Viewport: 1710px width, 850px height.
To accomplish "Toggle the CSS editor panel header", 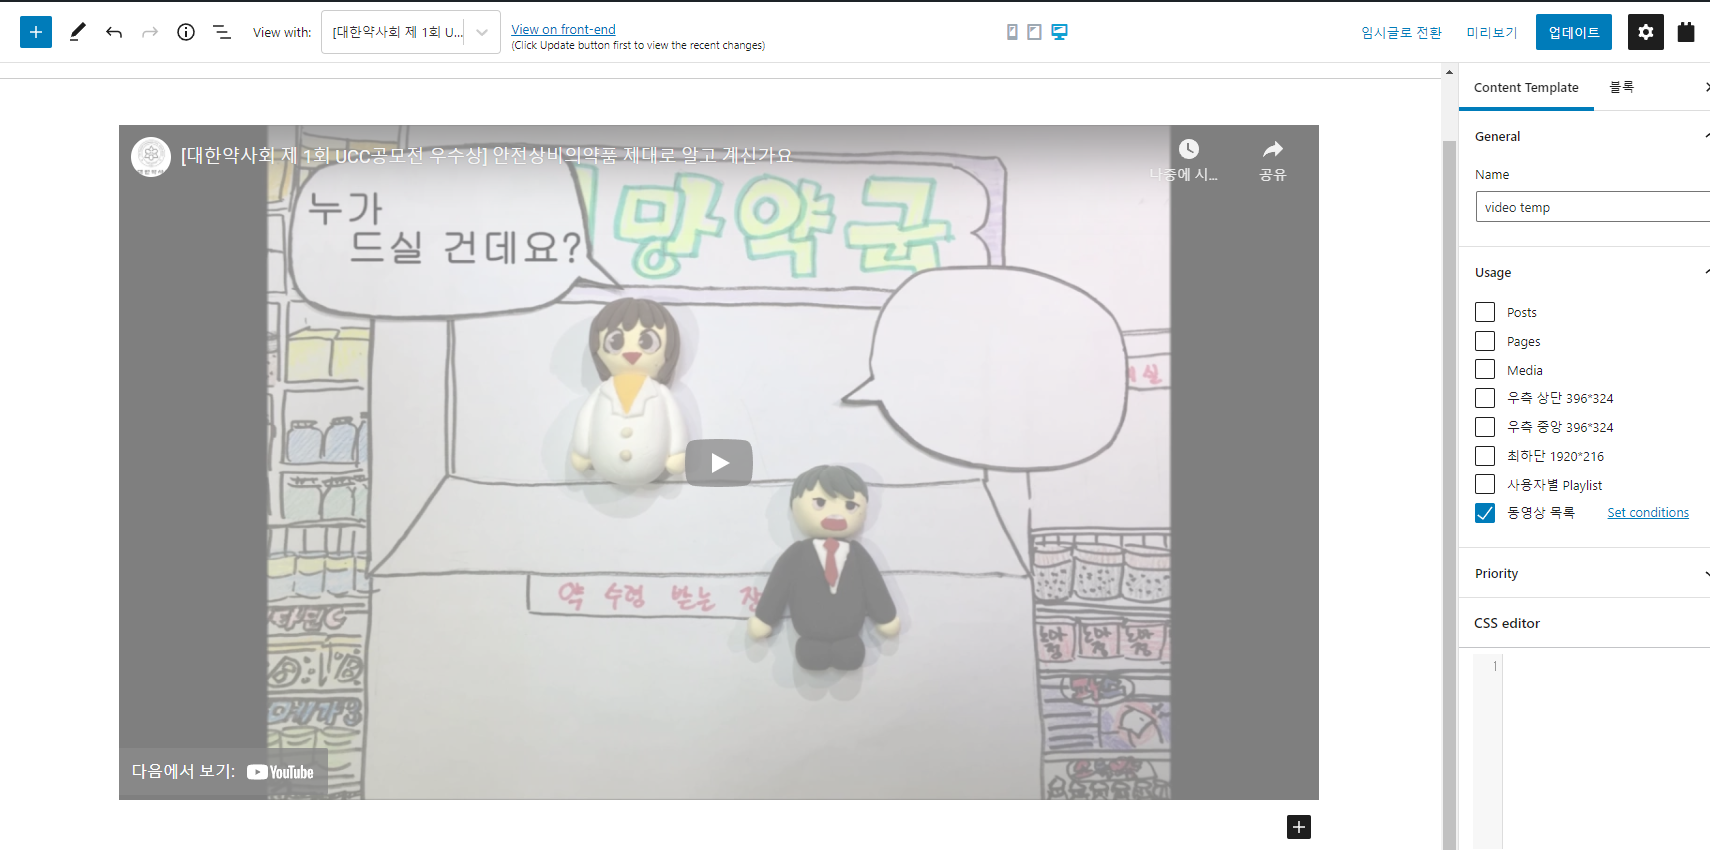I will click(x=1584, y=623).
